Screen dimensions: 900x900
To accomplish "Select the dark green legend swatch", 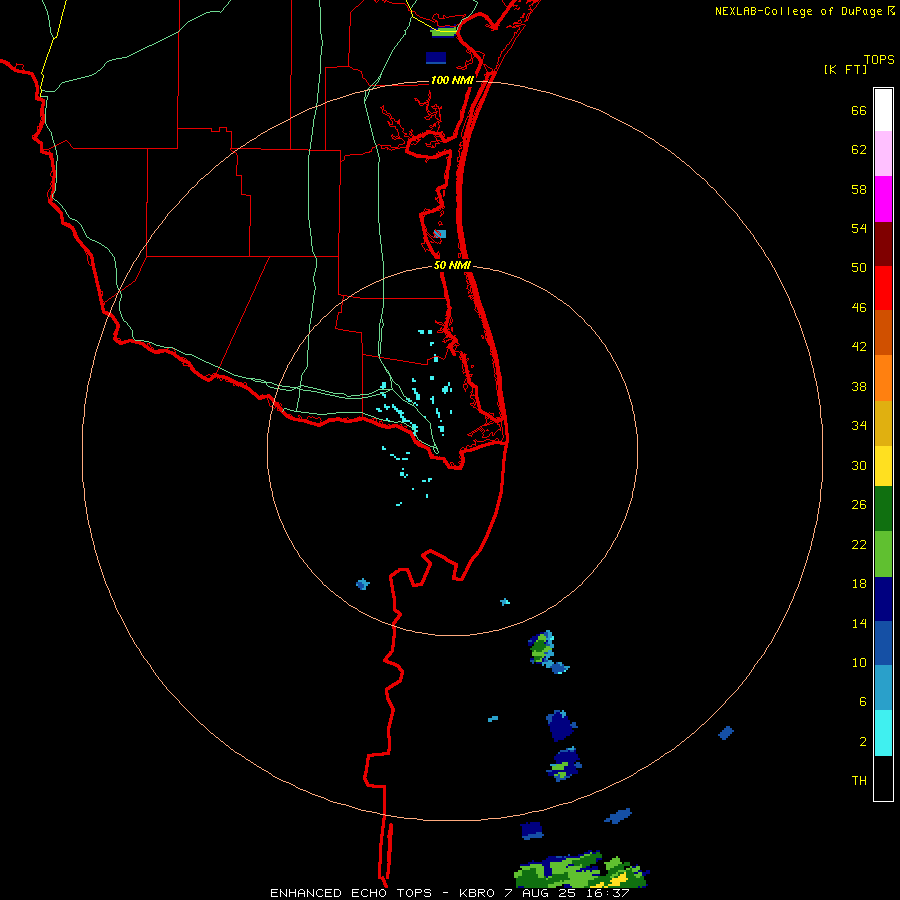I will pos(883,509).
